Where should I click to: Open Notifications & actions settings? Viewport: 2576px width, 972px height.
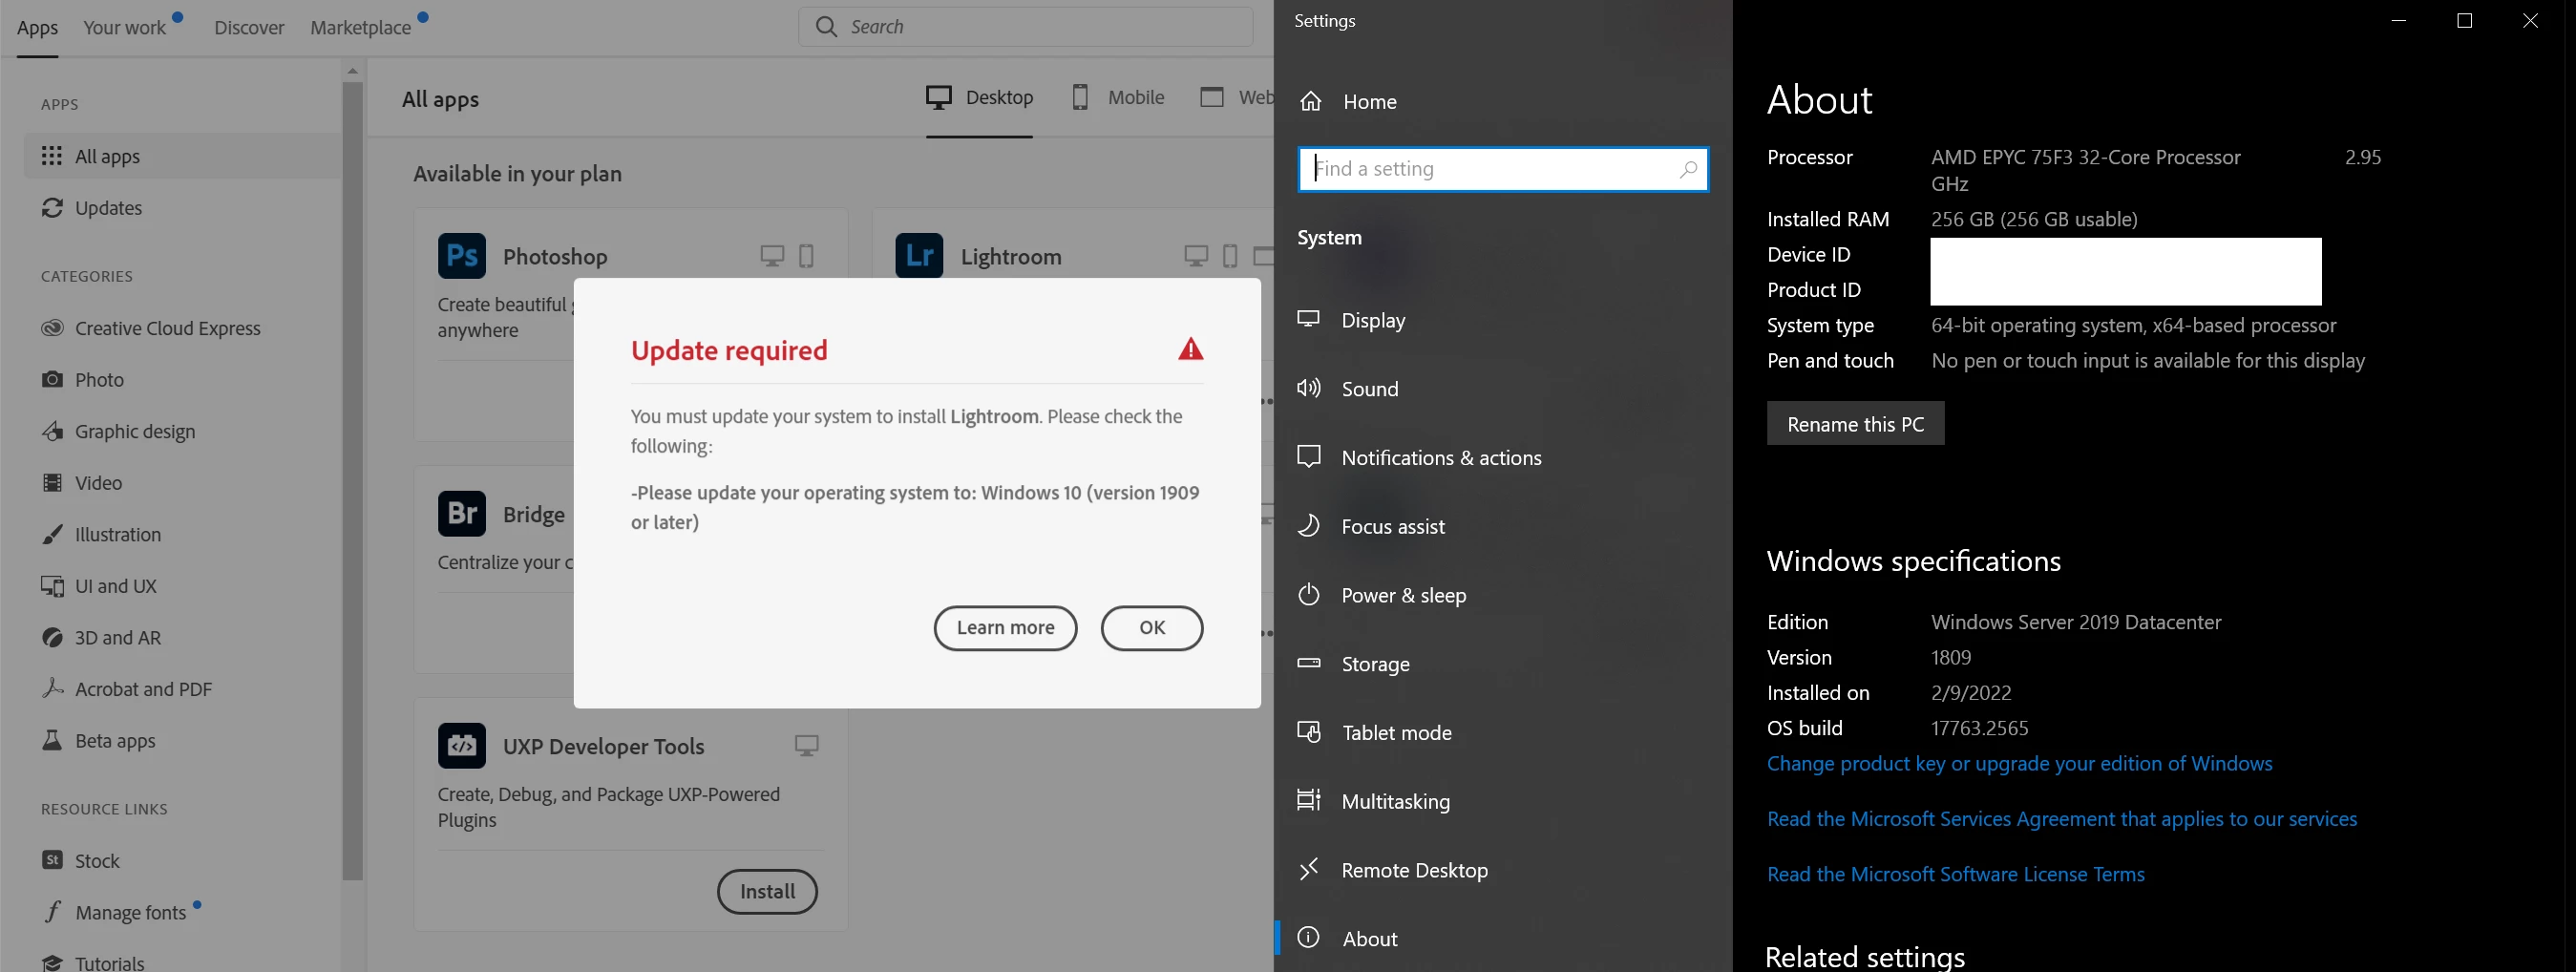1420,457
